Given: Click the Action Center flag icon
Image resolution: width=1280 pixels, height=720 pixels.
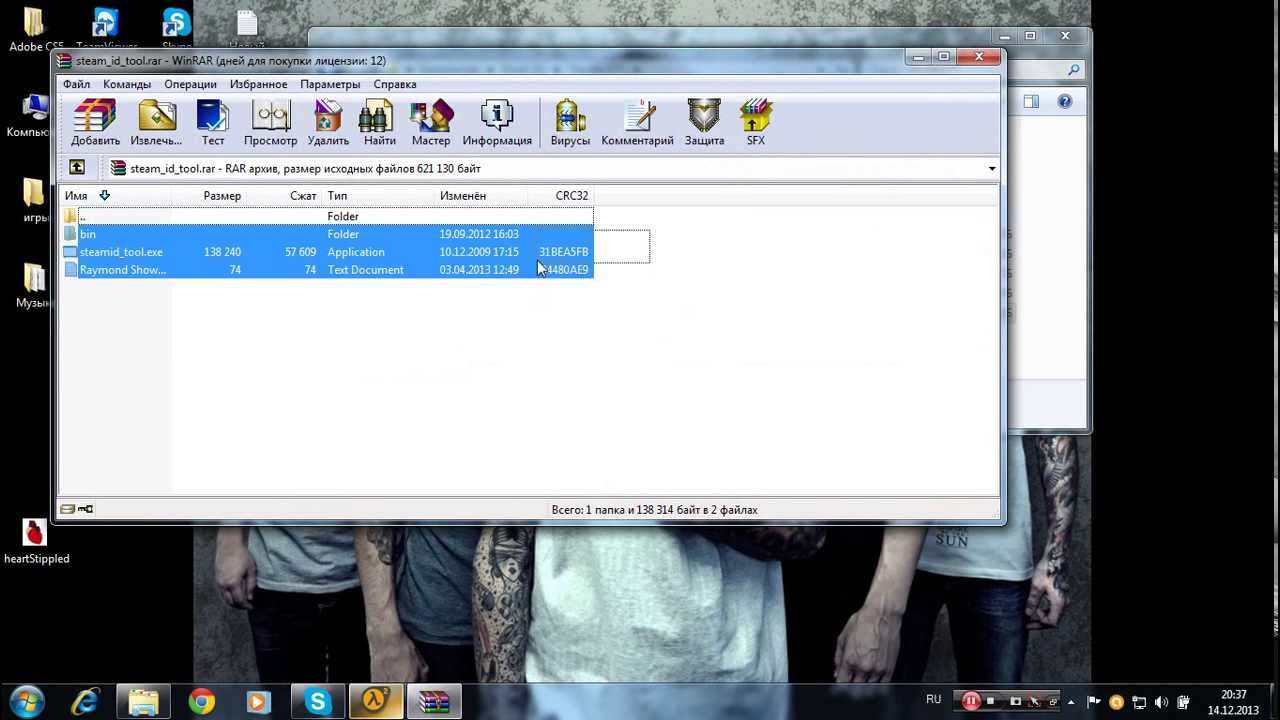Looking at the screenshot, I should [x=1095, y=702].
